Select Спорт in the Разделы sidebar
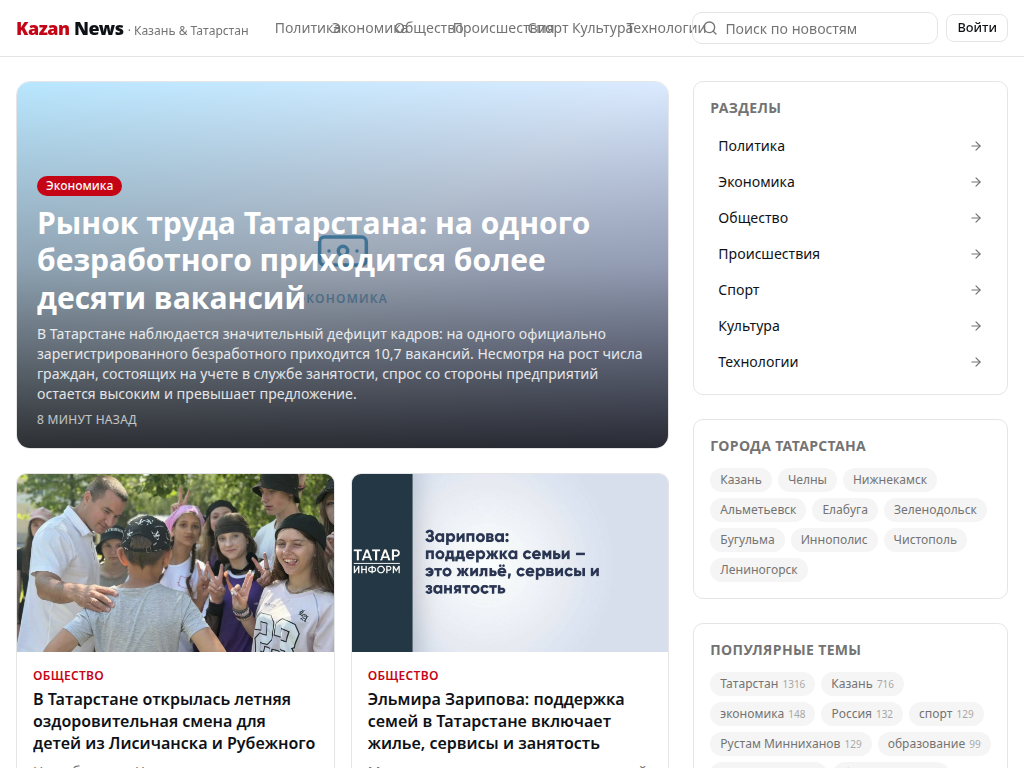1024x768 pixels. tap(850, 289)
